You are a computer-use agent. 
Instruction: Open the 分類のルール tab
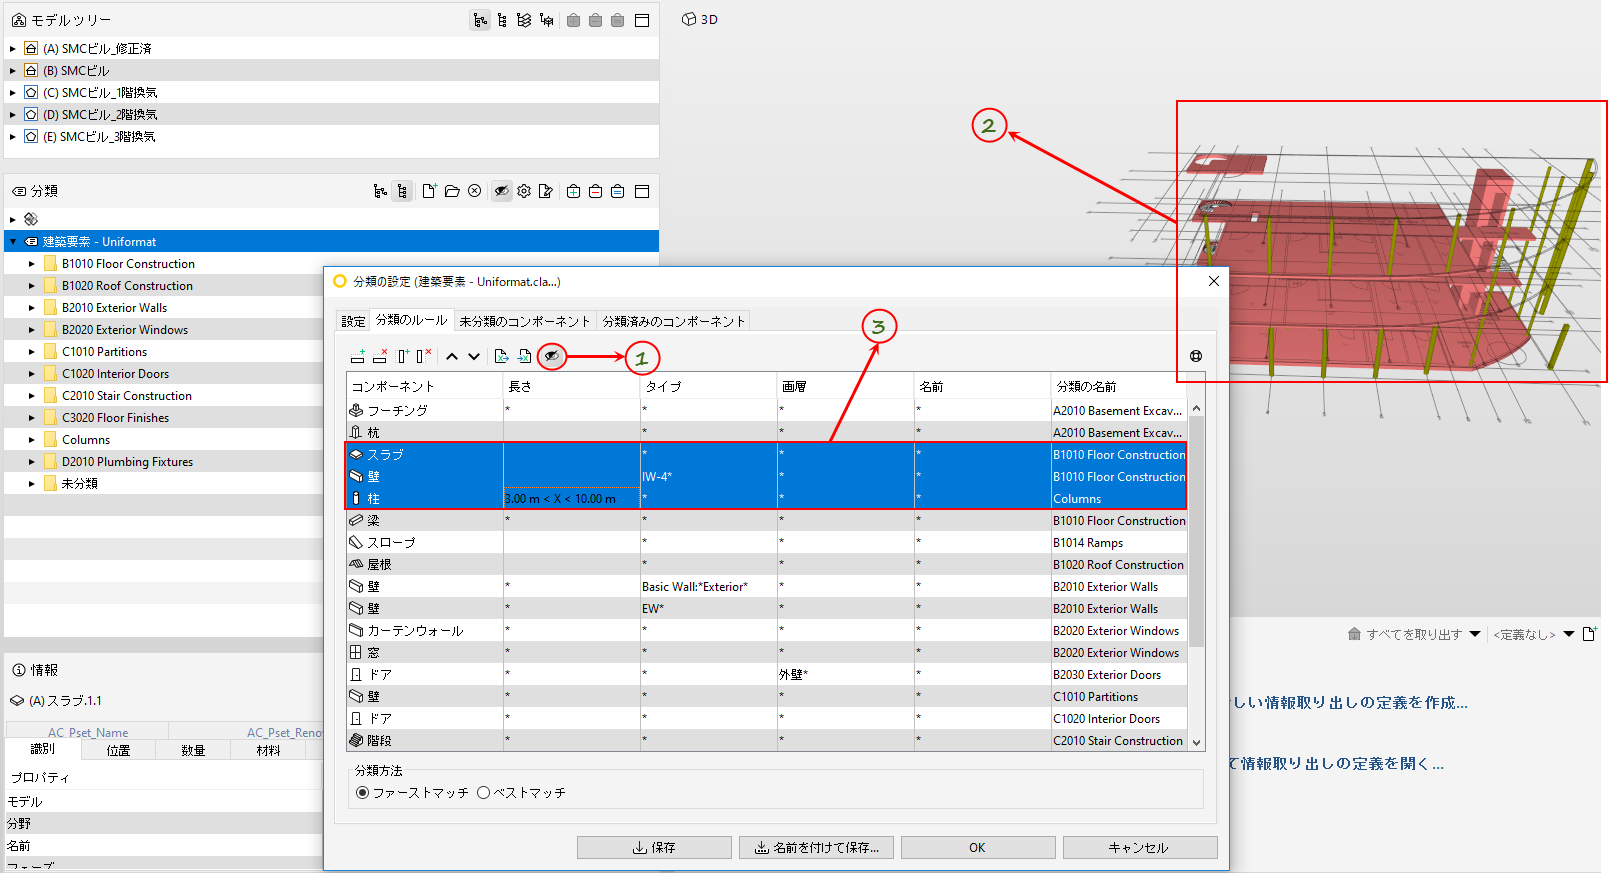click(x=412, y=320)
